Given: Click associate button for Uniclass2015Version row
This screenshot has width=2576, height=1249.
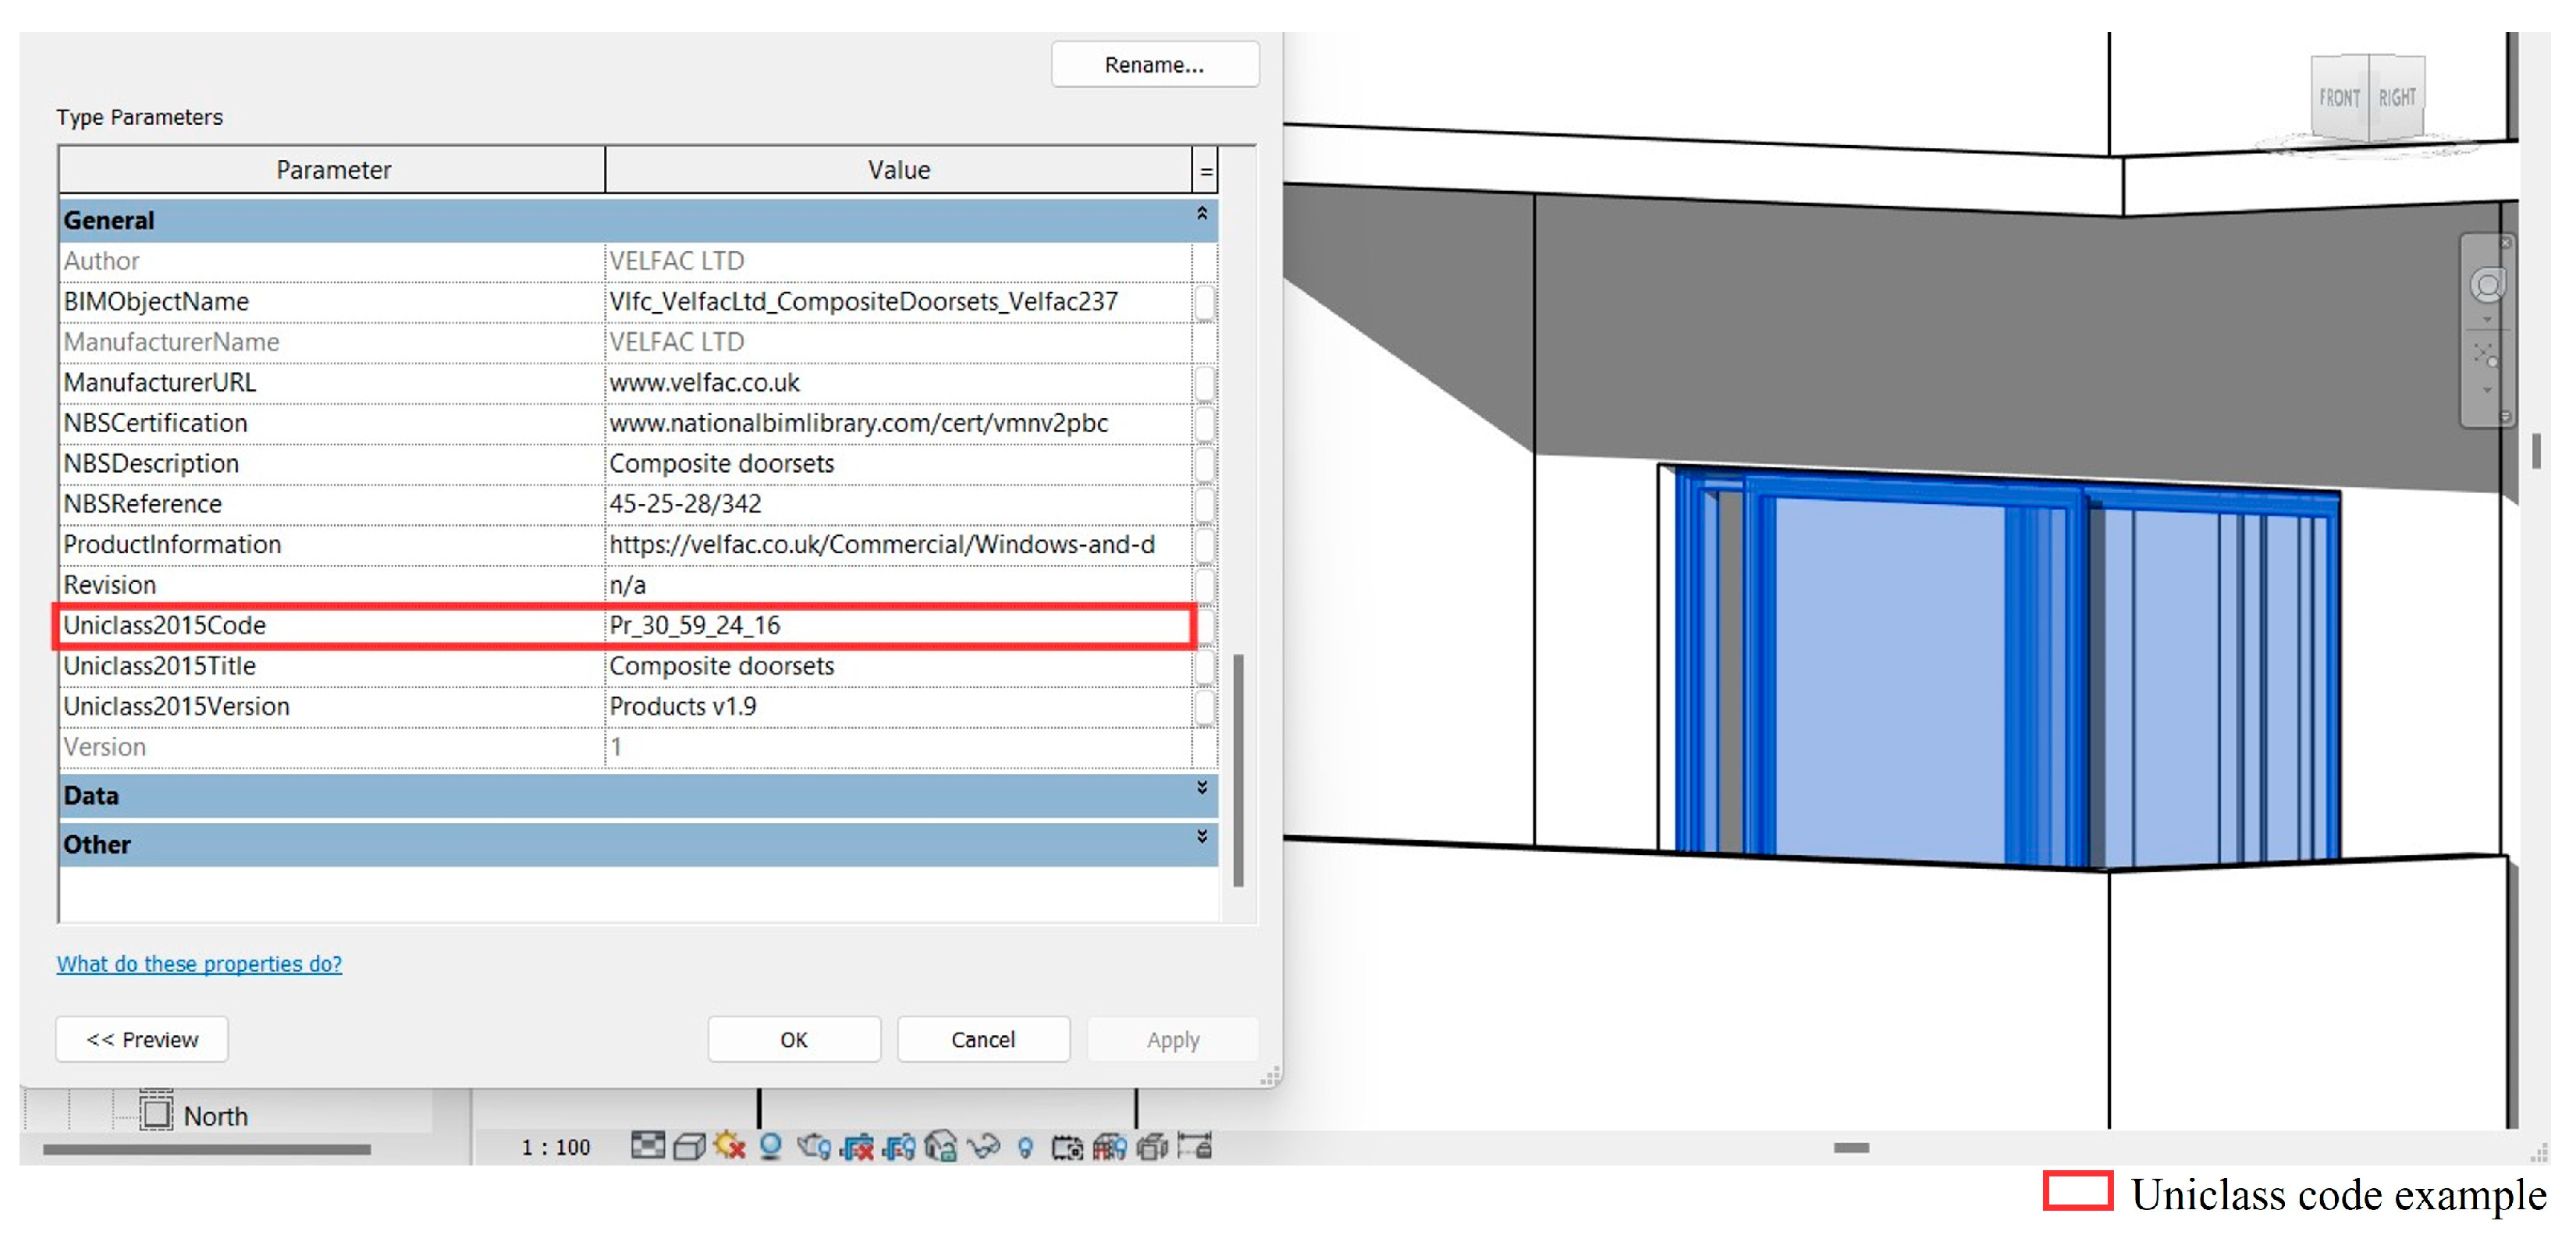Looking at the screenshot, I should pyautogui.click(x=1205, y=708).
